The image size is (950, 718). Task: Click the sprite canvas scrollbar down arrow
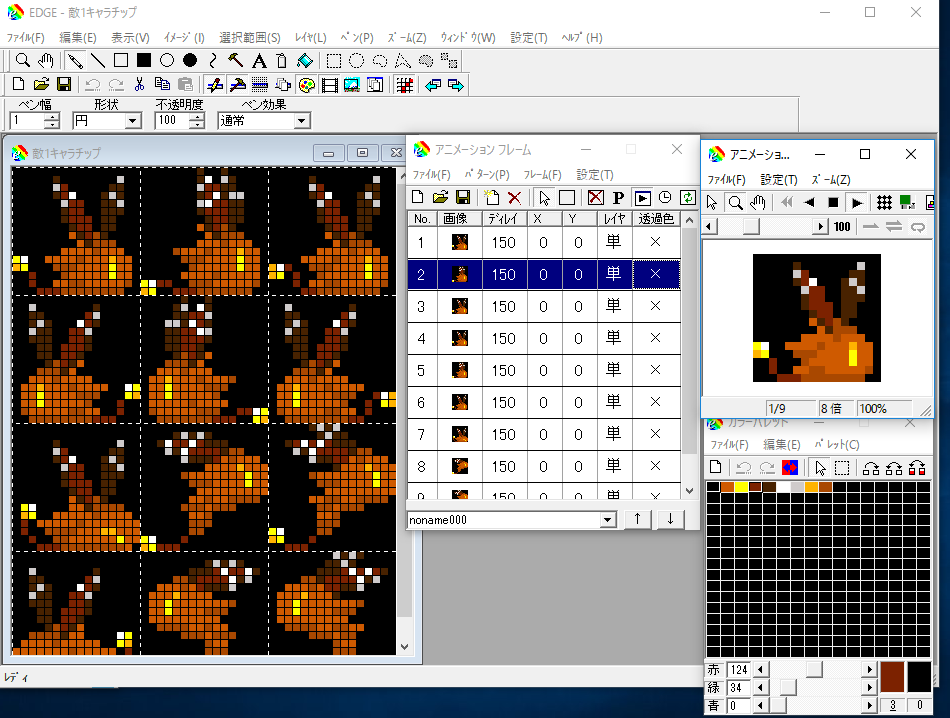(x=405, y=647)
